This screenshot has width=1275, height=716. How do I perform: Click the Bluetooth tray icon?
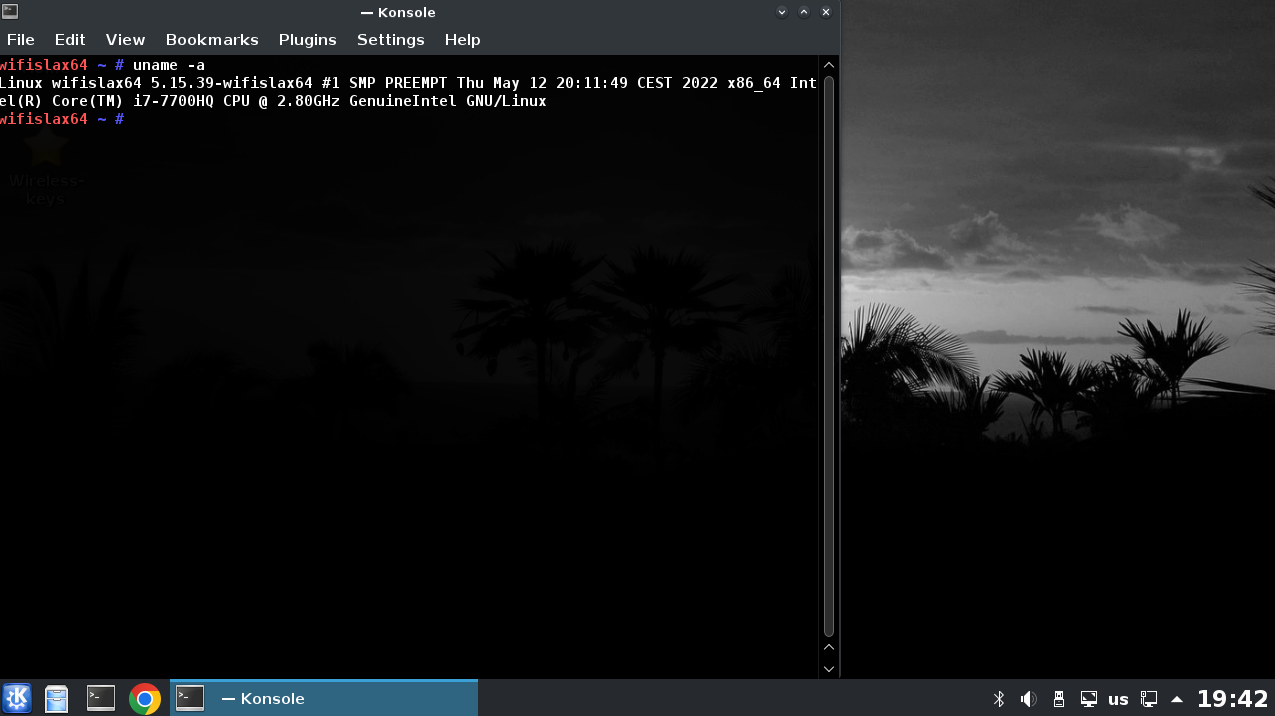pos(998,699)
